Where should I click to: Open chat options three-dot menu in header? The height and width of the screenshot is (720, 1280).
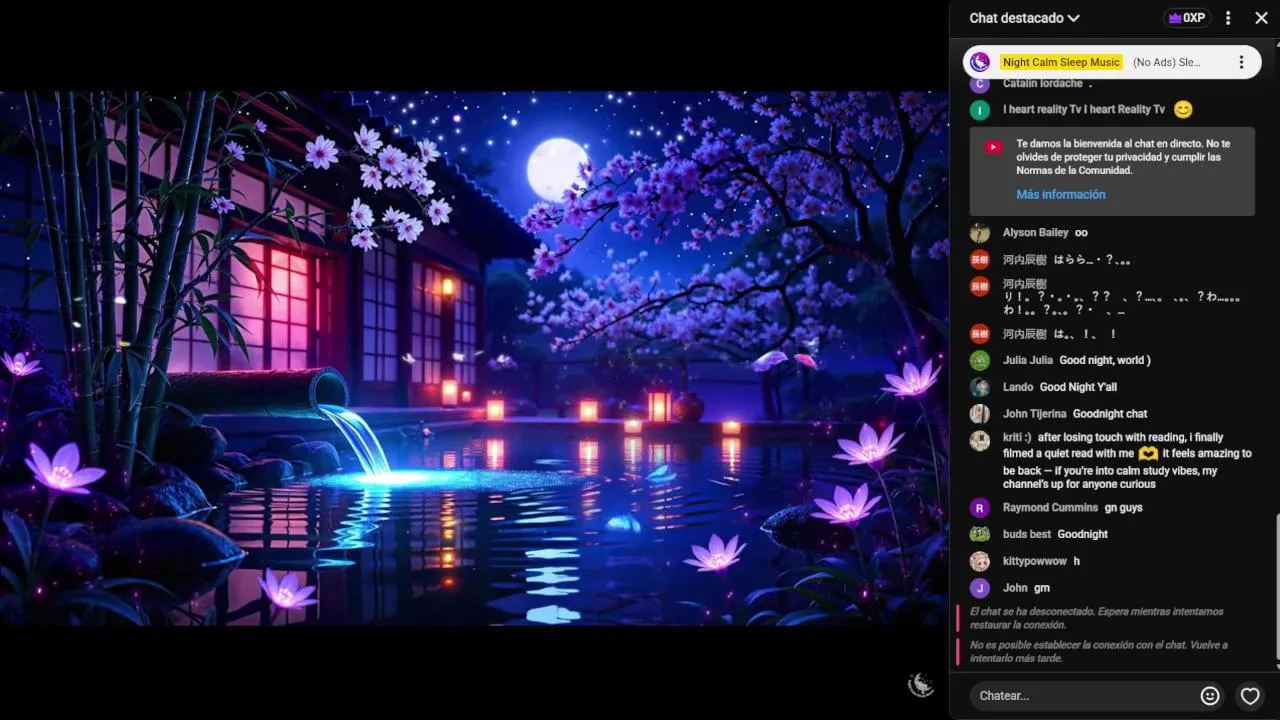tap(1228, 18)
